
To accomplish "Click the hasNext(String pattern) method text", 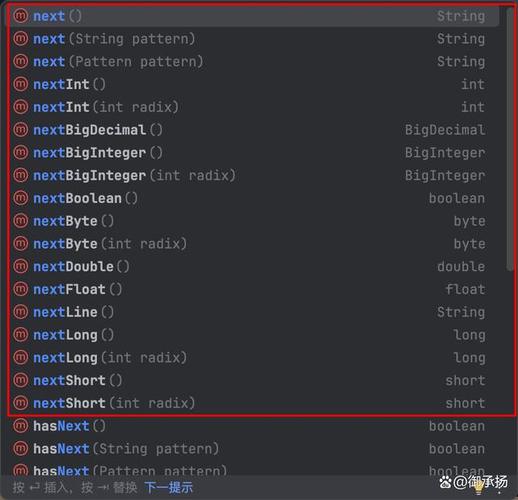I will (x=126, y=449).
